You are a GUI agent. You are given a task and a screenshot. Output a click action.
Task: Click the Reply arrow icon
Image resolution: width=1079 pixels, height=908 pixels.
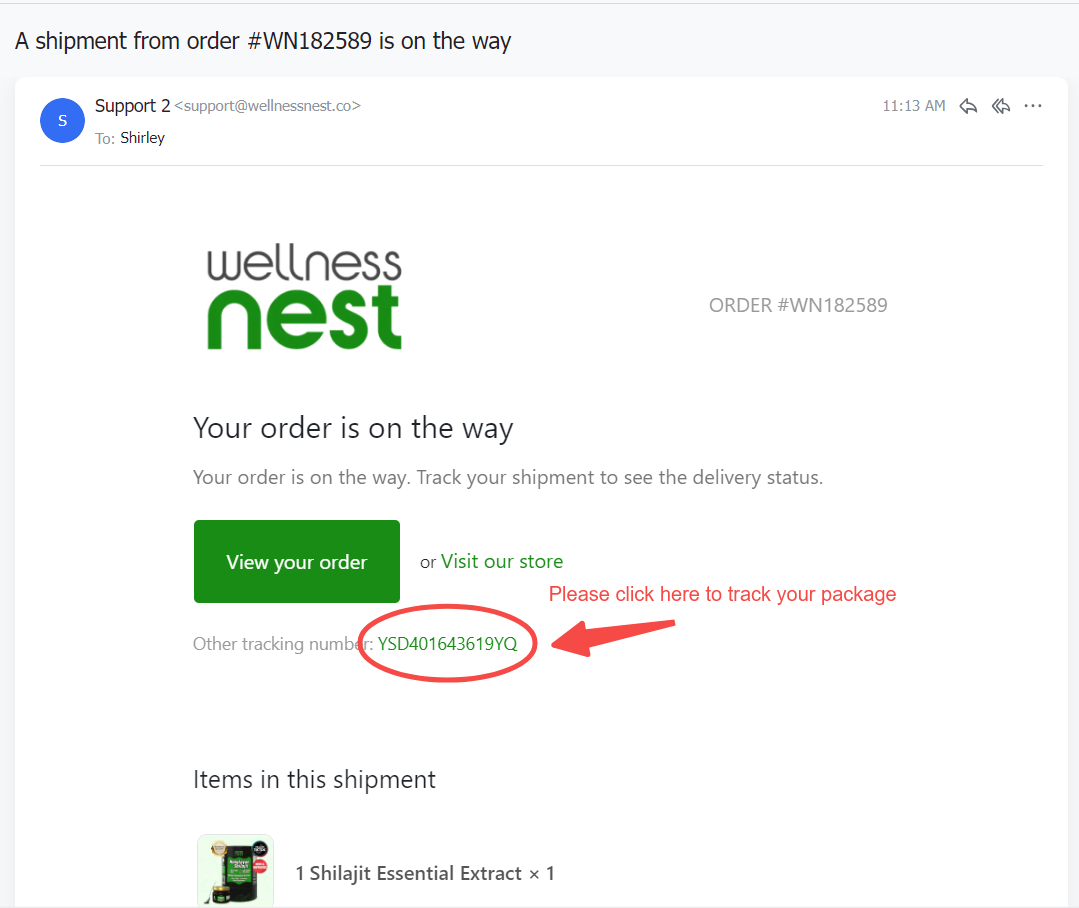(x=968, y=106)
